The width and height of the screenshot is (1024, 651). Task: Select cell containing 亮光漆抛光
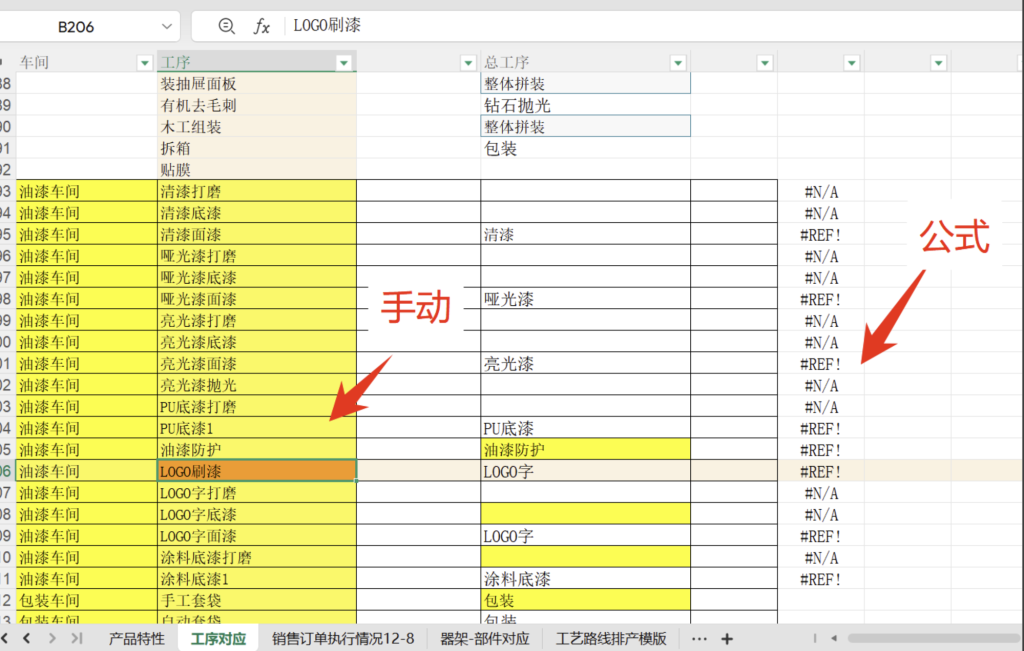tap(257, 385)
